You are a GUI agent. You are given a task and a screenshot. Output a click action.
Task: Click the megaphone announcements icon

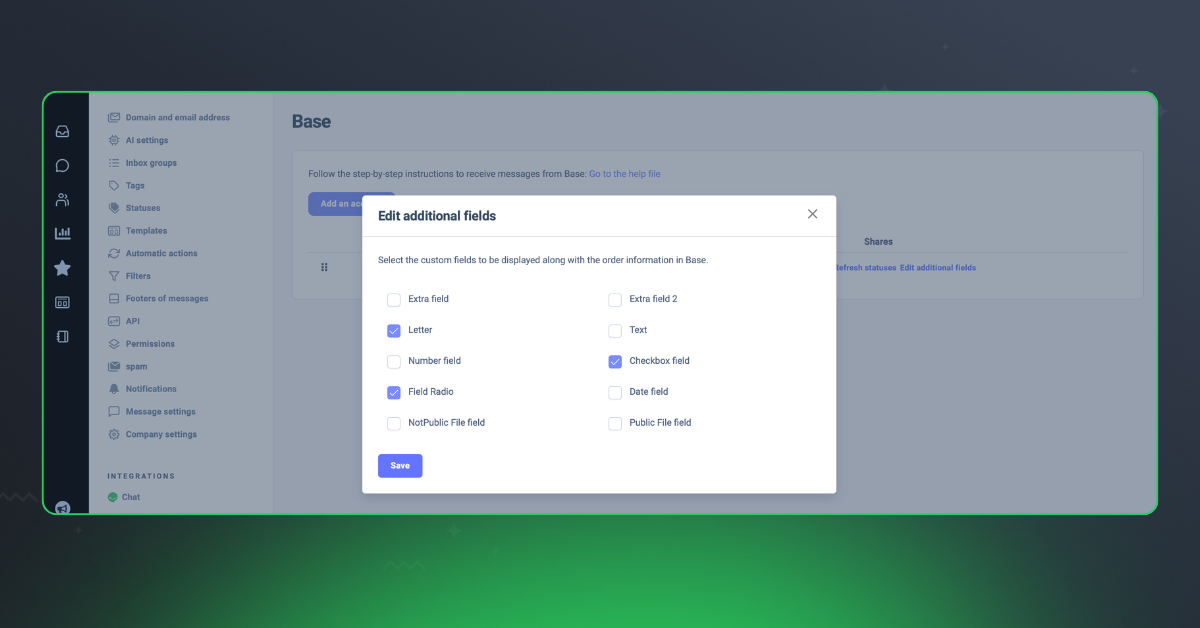(62, 507)
